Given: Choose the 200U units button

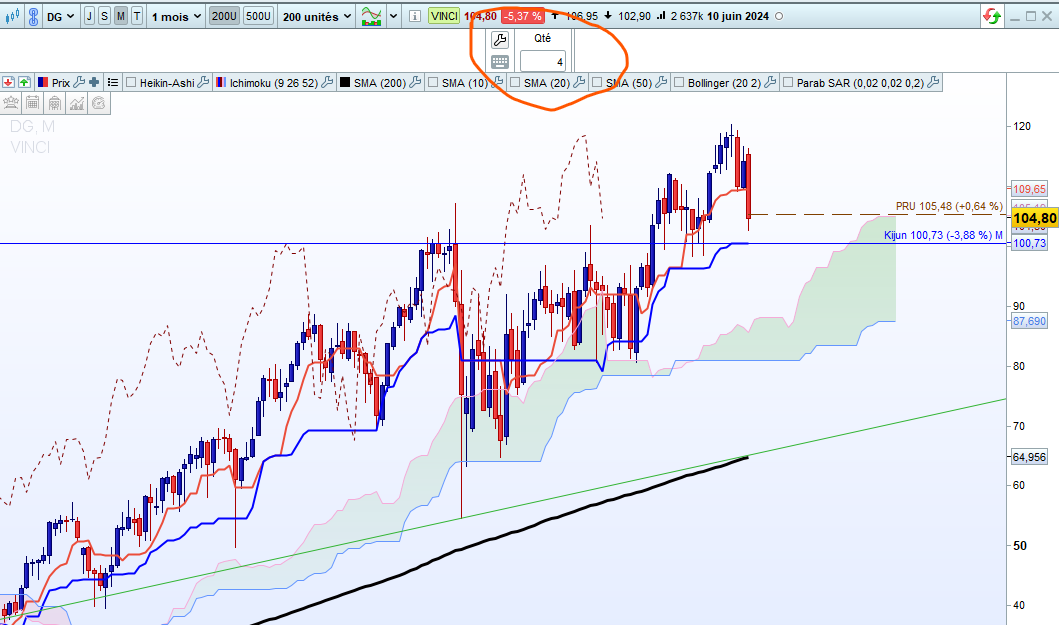Looking at the screenshot, I should [x=224, y=16].
